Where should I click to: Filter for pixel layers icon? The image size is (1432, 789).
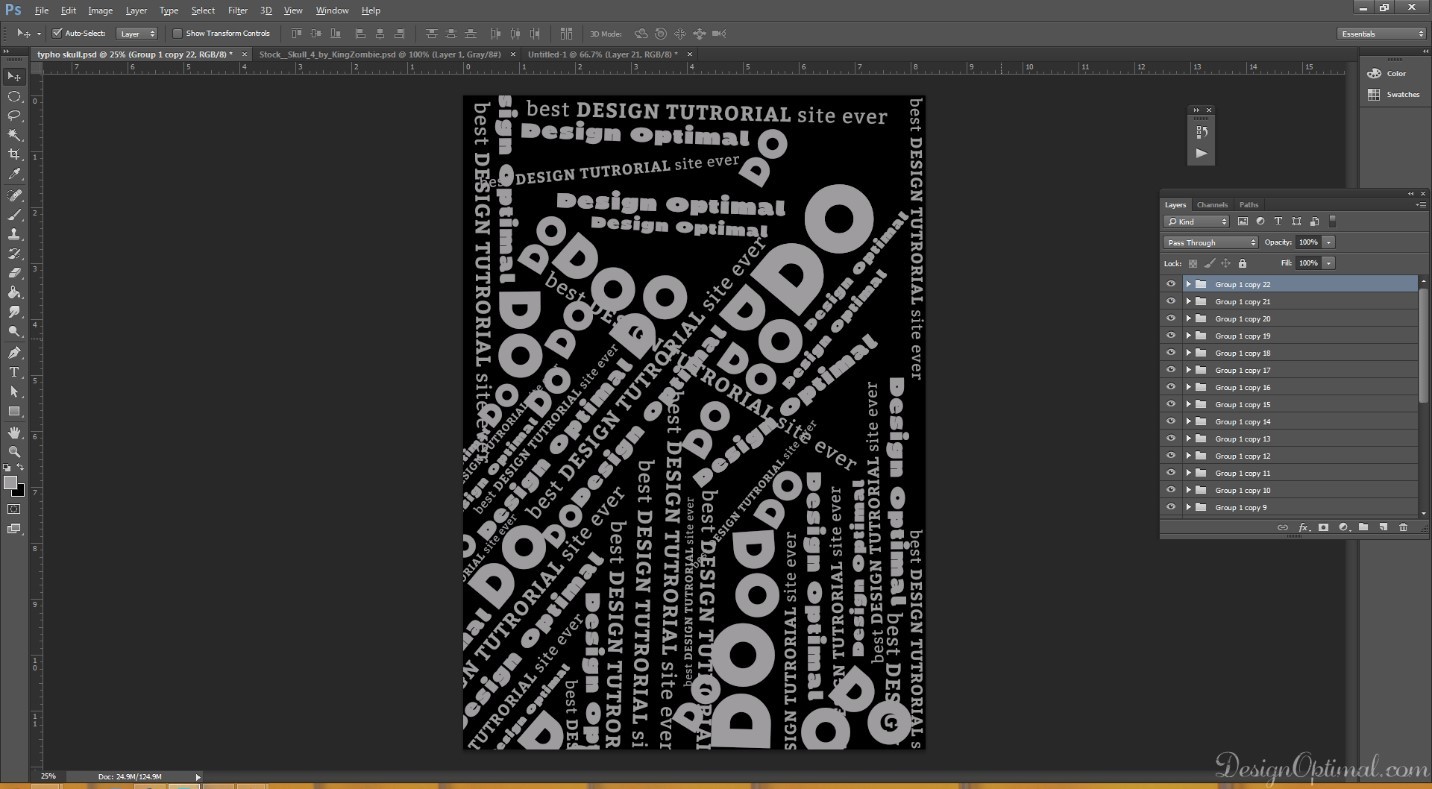point(1243,221)
